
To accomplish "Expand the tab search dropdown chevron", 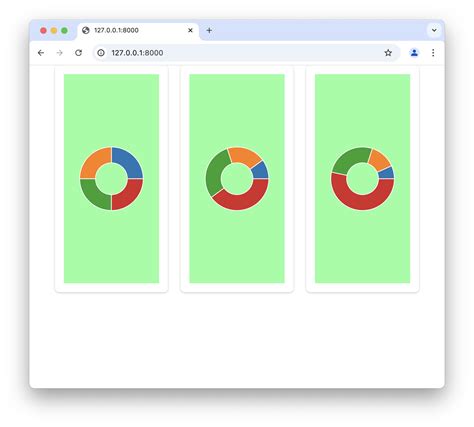I will click(x=434, y=30).
